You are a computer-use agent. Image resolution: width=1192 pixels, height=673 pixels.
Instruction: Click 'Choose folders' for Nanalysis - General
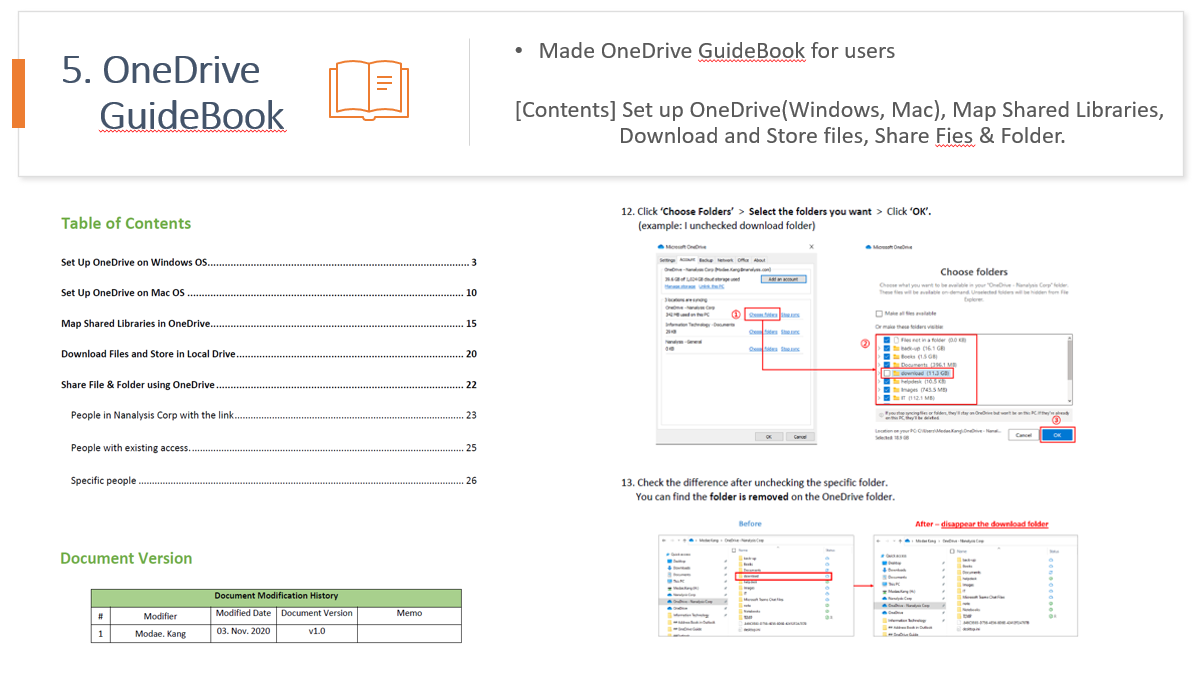(763, 349)
